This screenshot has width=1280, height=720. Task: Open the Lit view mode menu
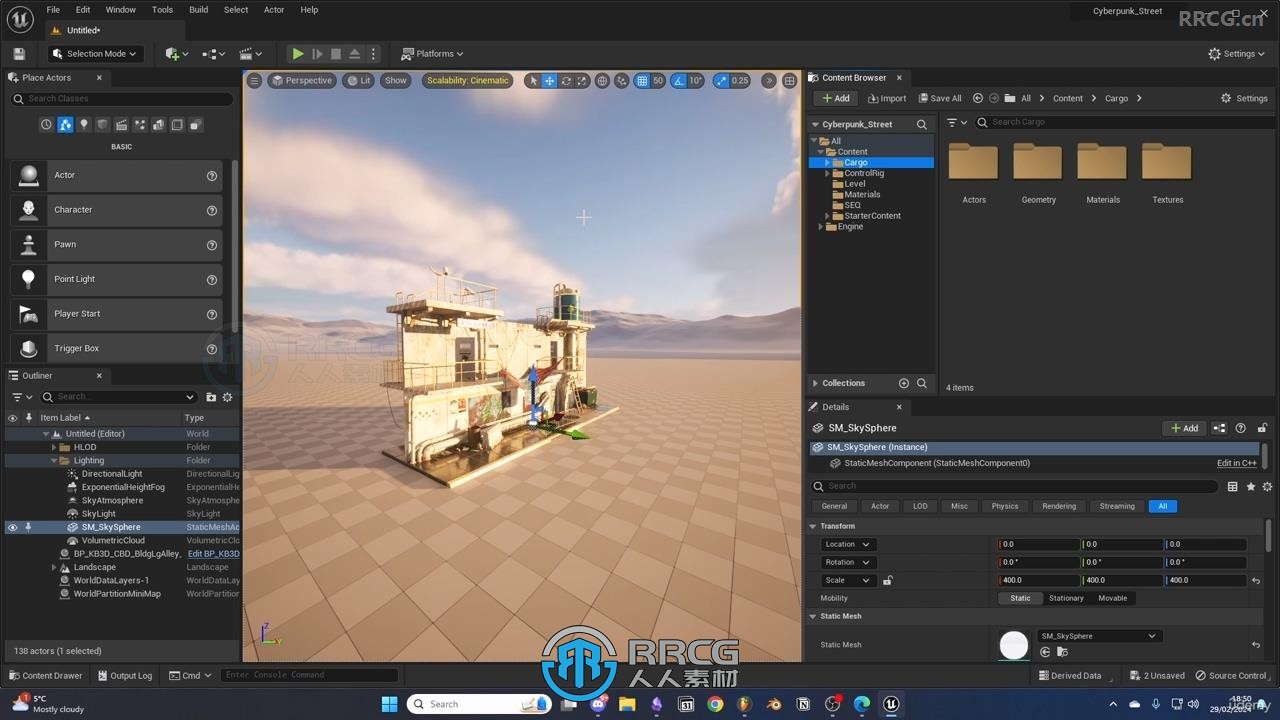point(359,81)
